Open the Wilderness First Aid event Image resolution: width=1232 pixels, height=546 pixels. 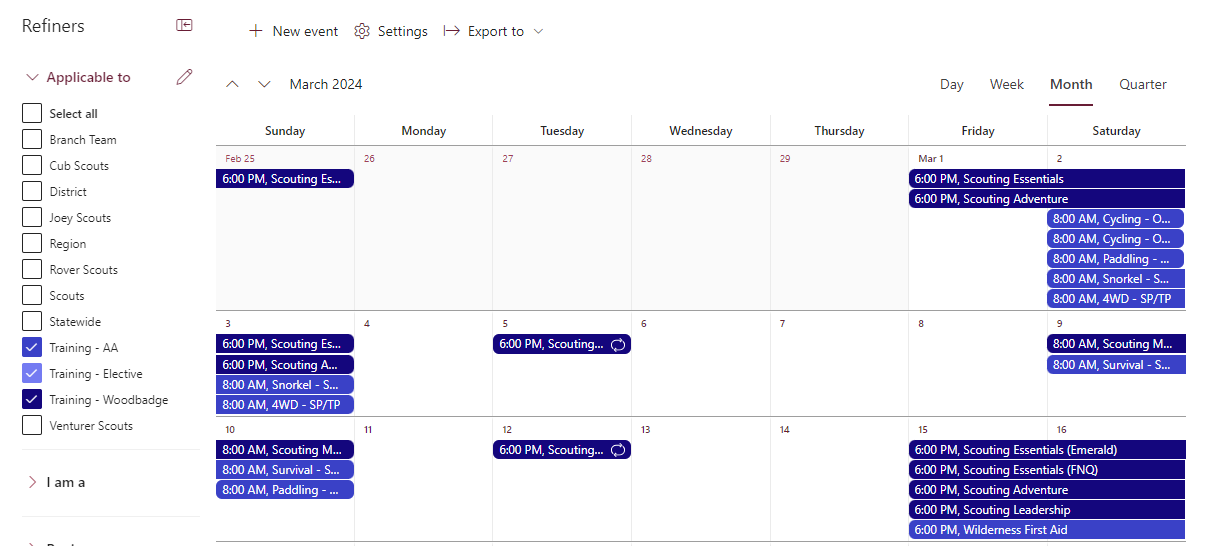(x=1047, y=530)
